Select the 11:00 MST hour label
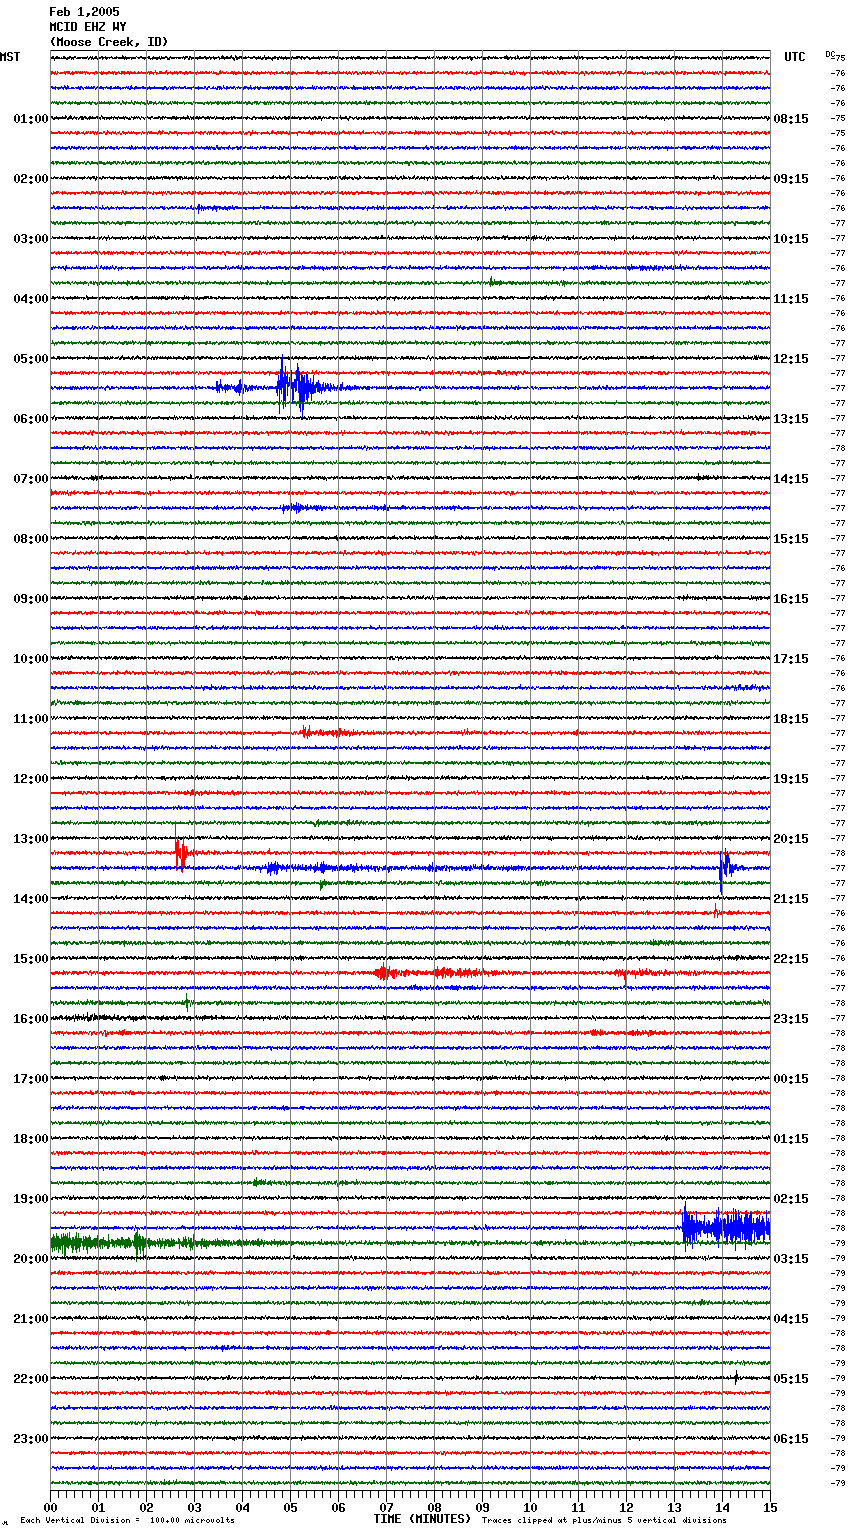This screenshot has width=850, height=1534. 31,719
